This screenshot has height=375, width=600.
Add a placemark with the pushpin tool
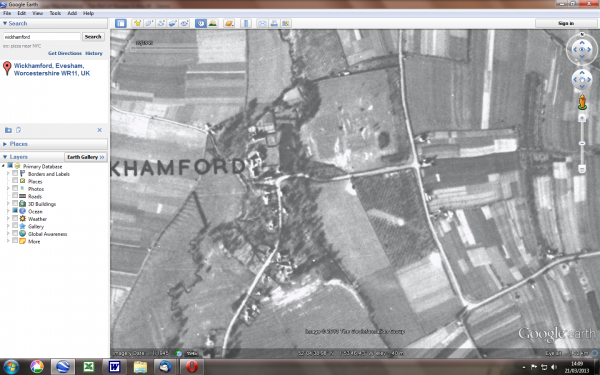coord(137,23)
